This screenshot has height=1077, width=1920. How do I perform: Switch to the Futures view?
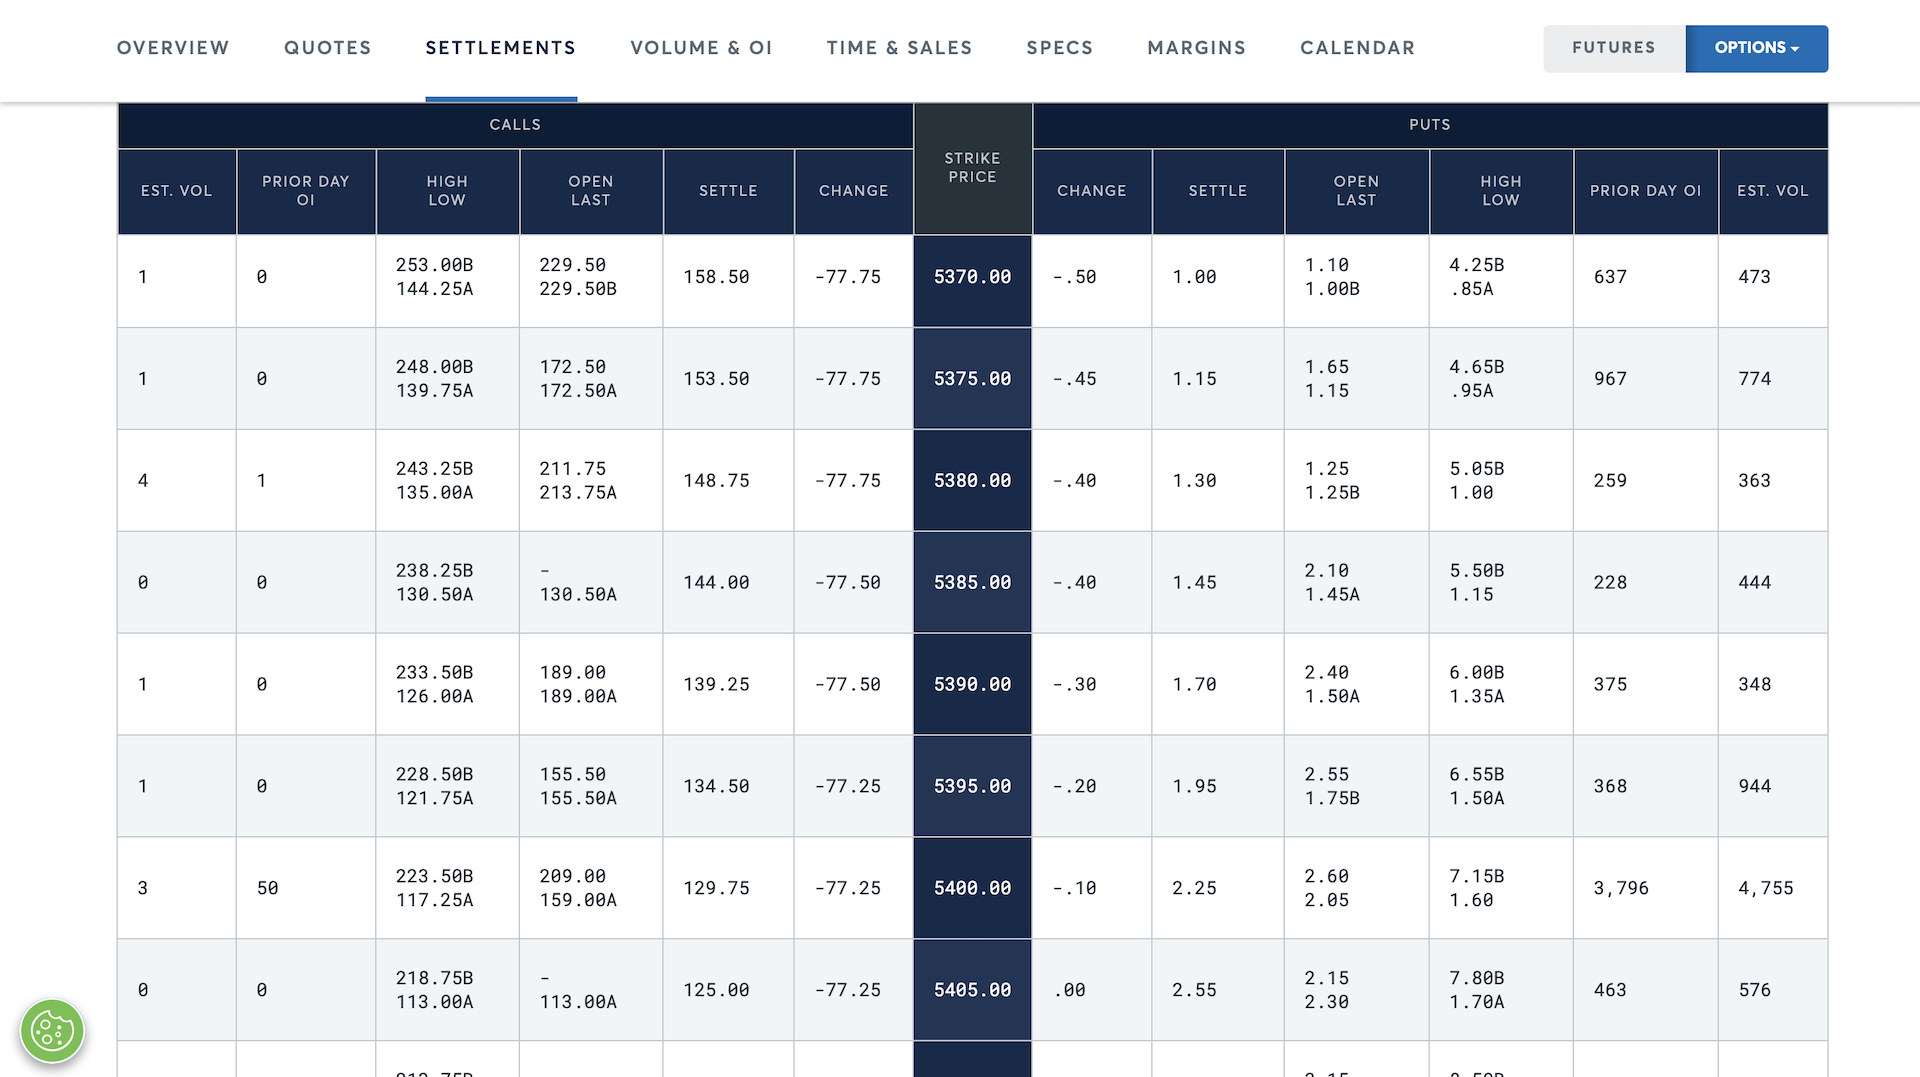tap(1613, 48)
